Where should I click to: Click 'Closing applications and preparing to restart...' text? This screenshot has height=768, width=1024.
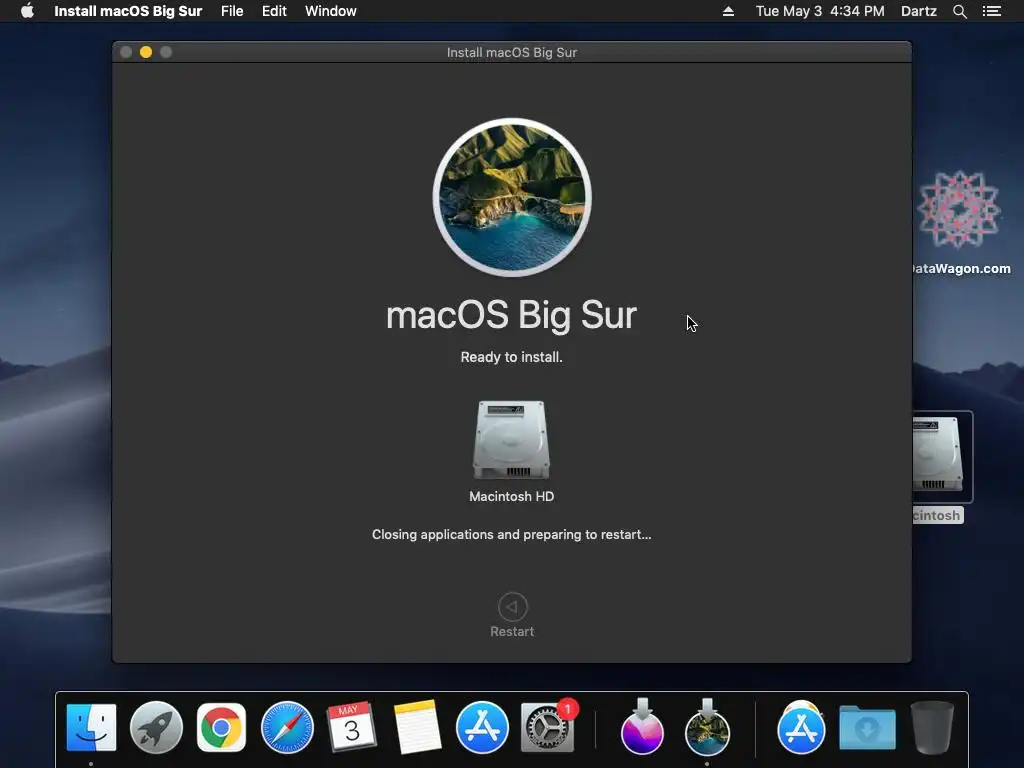point(511,534)
